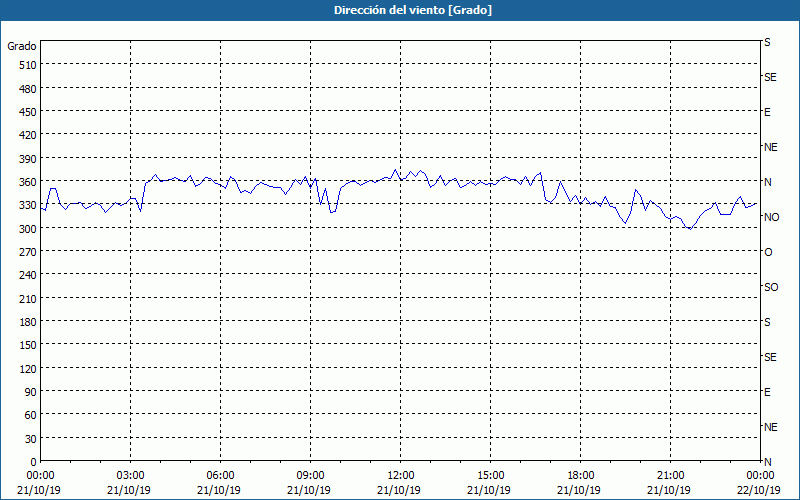The width and height of the screenshot is (800, 500).
Task: Select the 480 y-axis value
Action: click(28, 89)
